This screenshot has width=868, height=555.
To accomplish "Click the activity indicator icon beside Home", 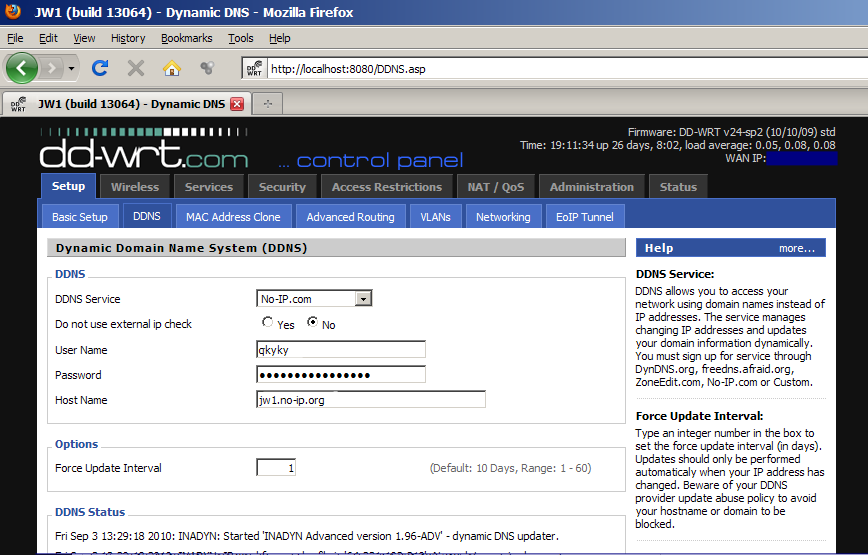I will (x=207, y=68).
